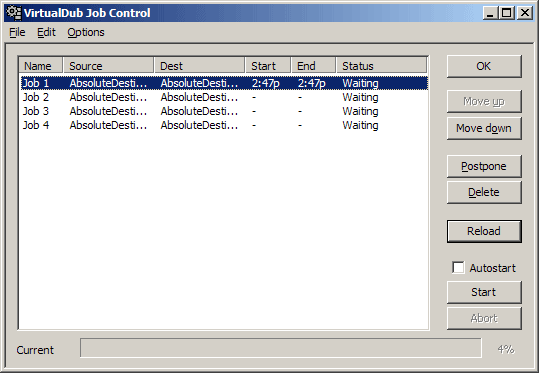Click the Status column header

(382, 66)
